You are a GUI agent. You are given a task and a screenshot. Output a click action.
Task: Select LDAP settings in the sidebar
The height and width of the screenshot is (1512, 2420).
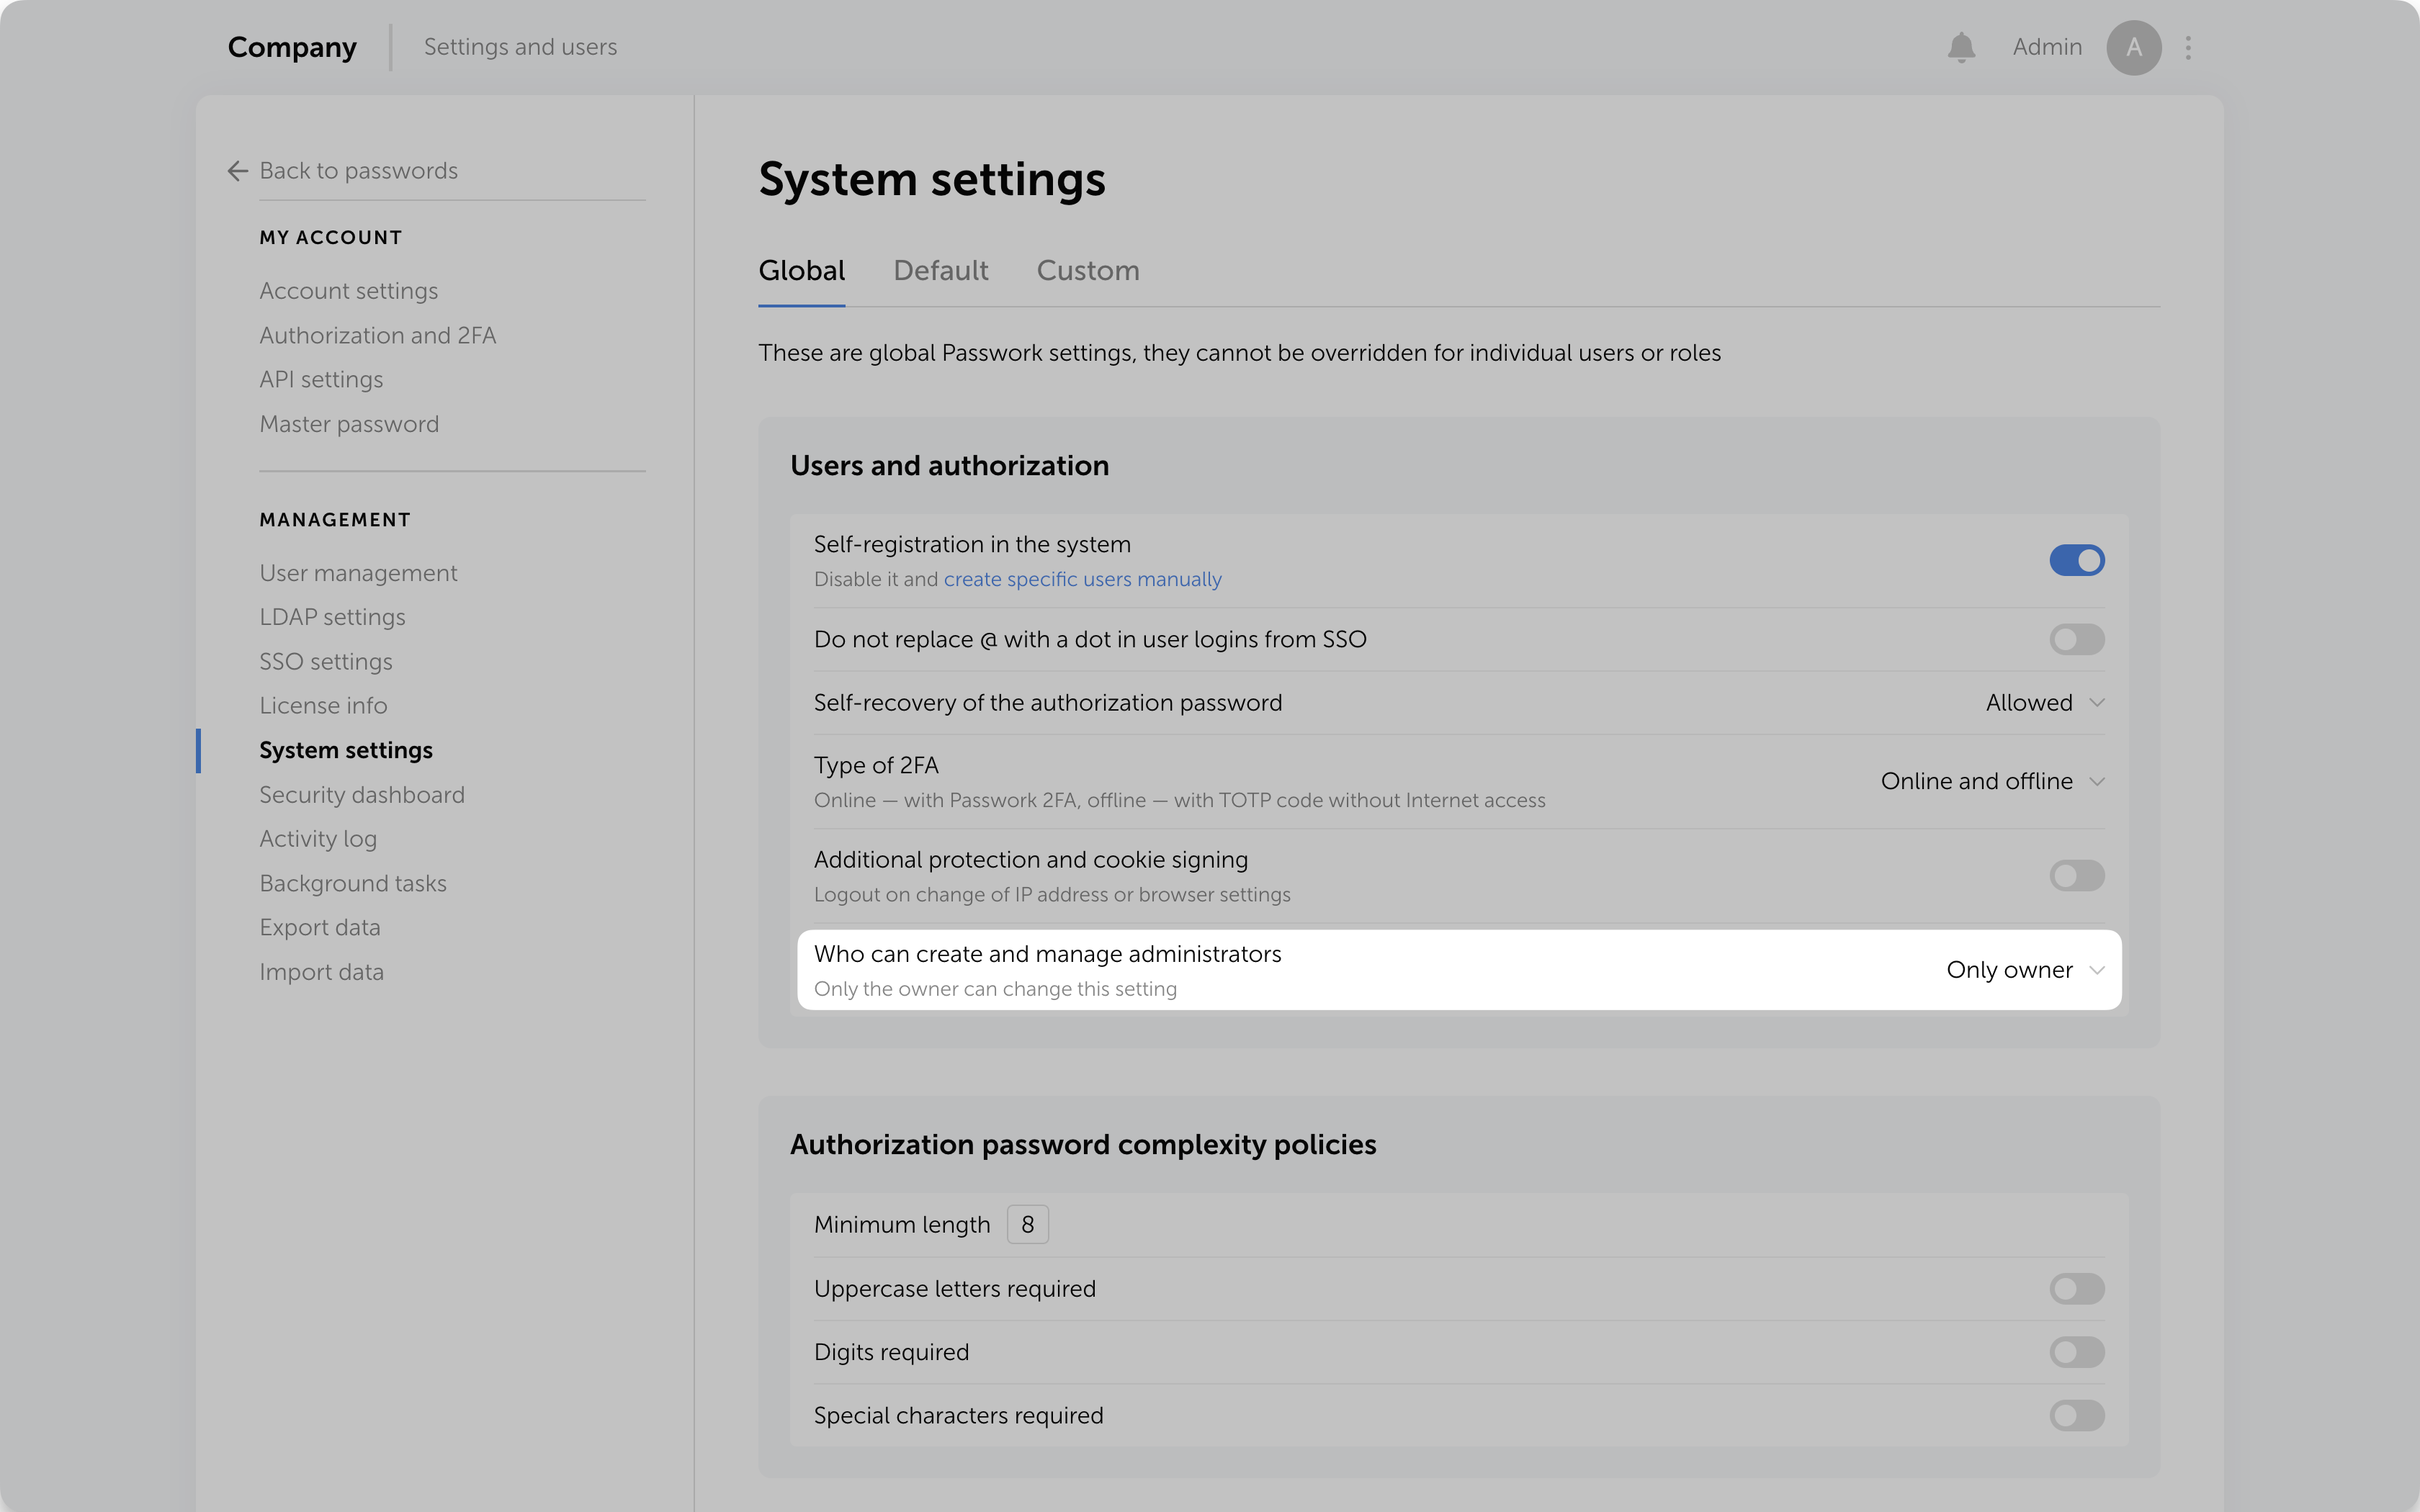click(x=333, y=616)
